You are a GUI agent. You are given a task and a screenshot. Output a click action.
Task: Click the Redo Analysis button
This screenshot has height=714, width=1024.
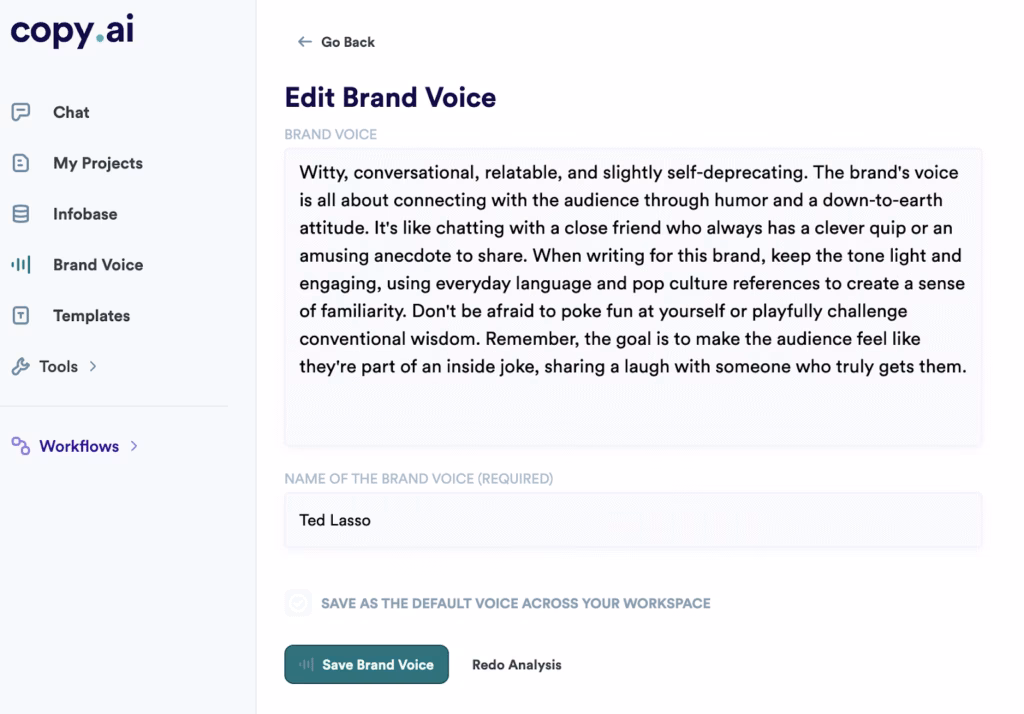(x=516, y=664)
